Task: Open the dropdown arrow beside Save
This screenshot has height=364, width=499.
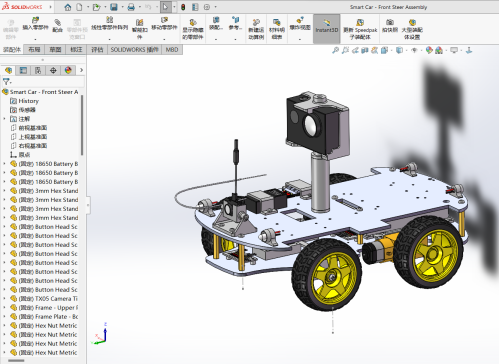Action: pos(122,7)
